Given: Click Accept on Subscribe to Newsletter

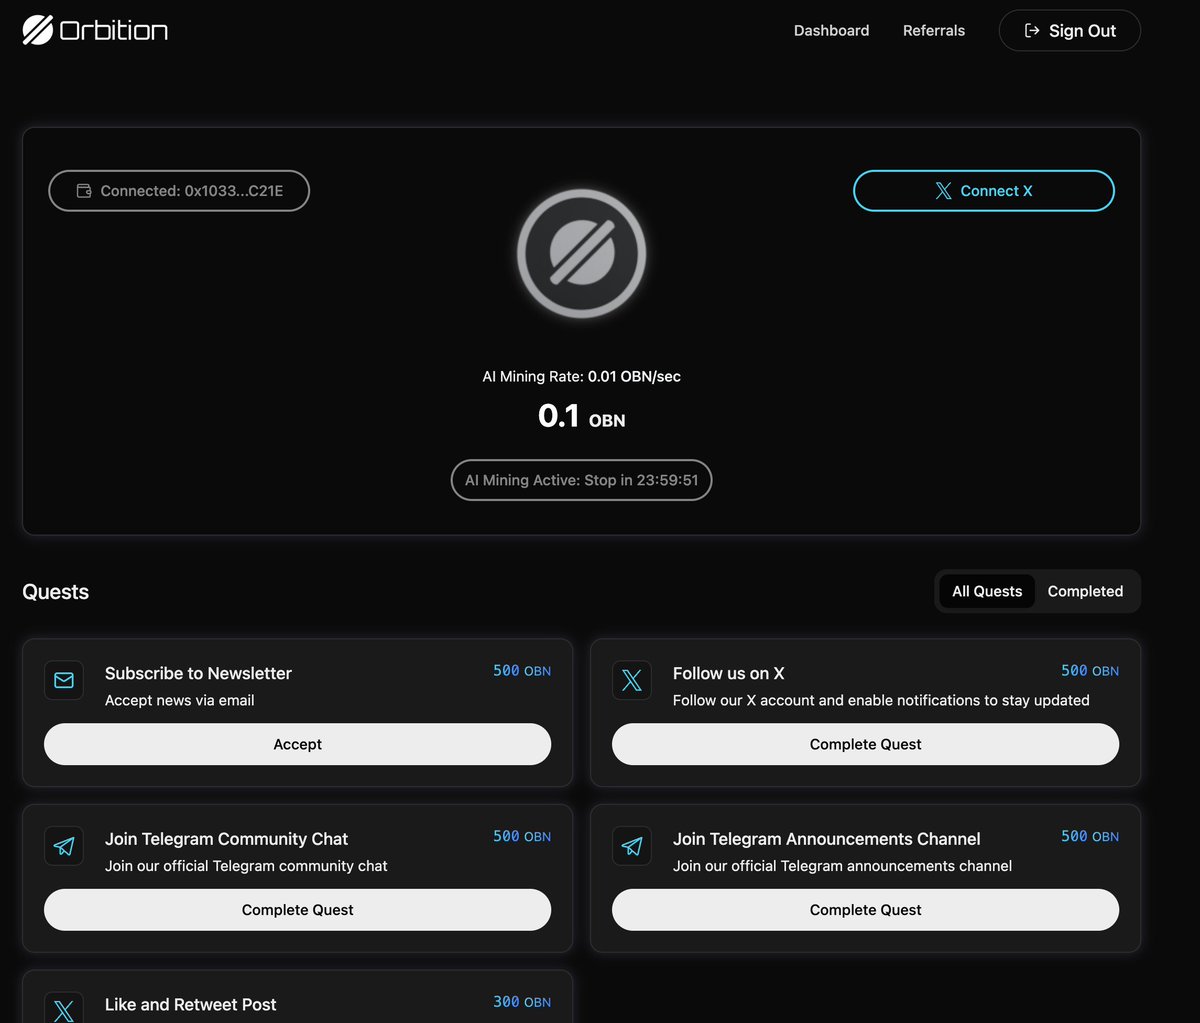Looking at the screenshot, I should 298,744.
